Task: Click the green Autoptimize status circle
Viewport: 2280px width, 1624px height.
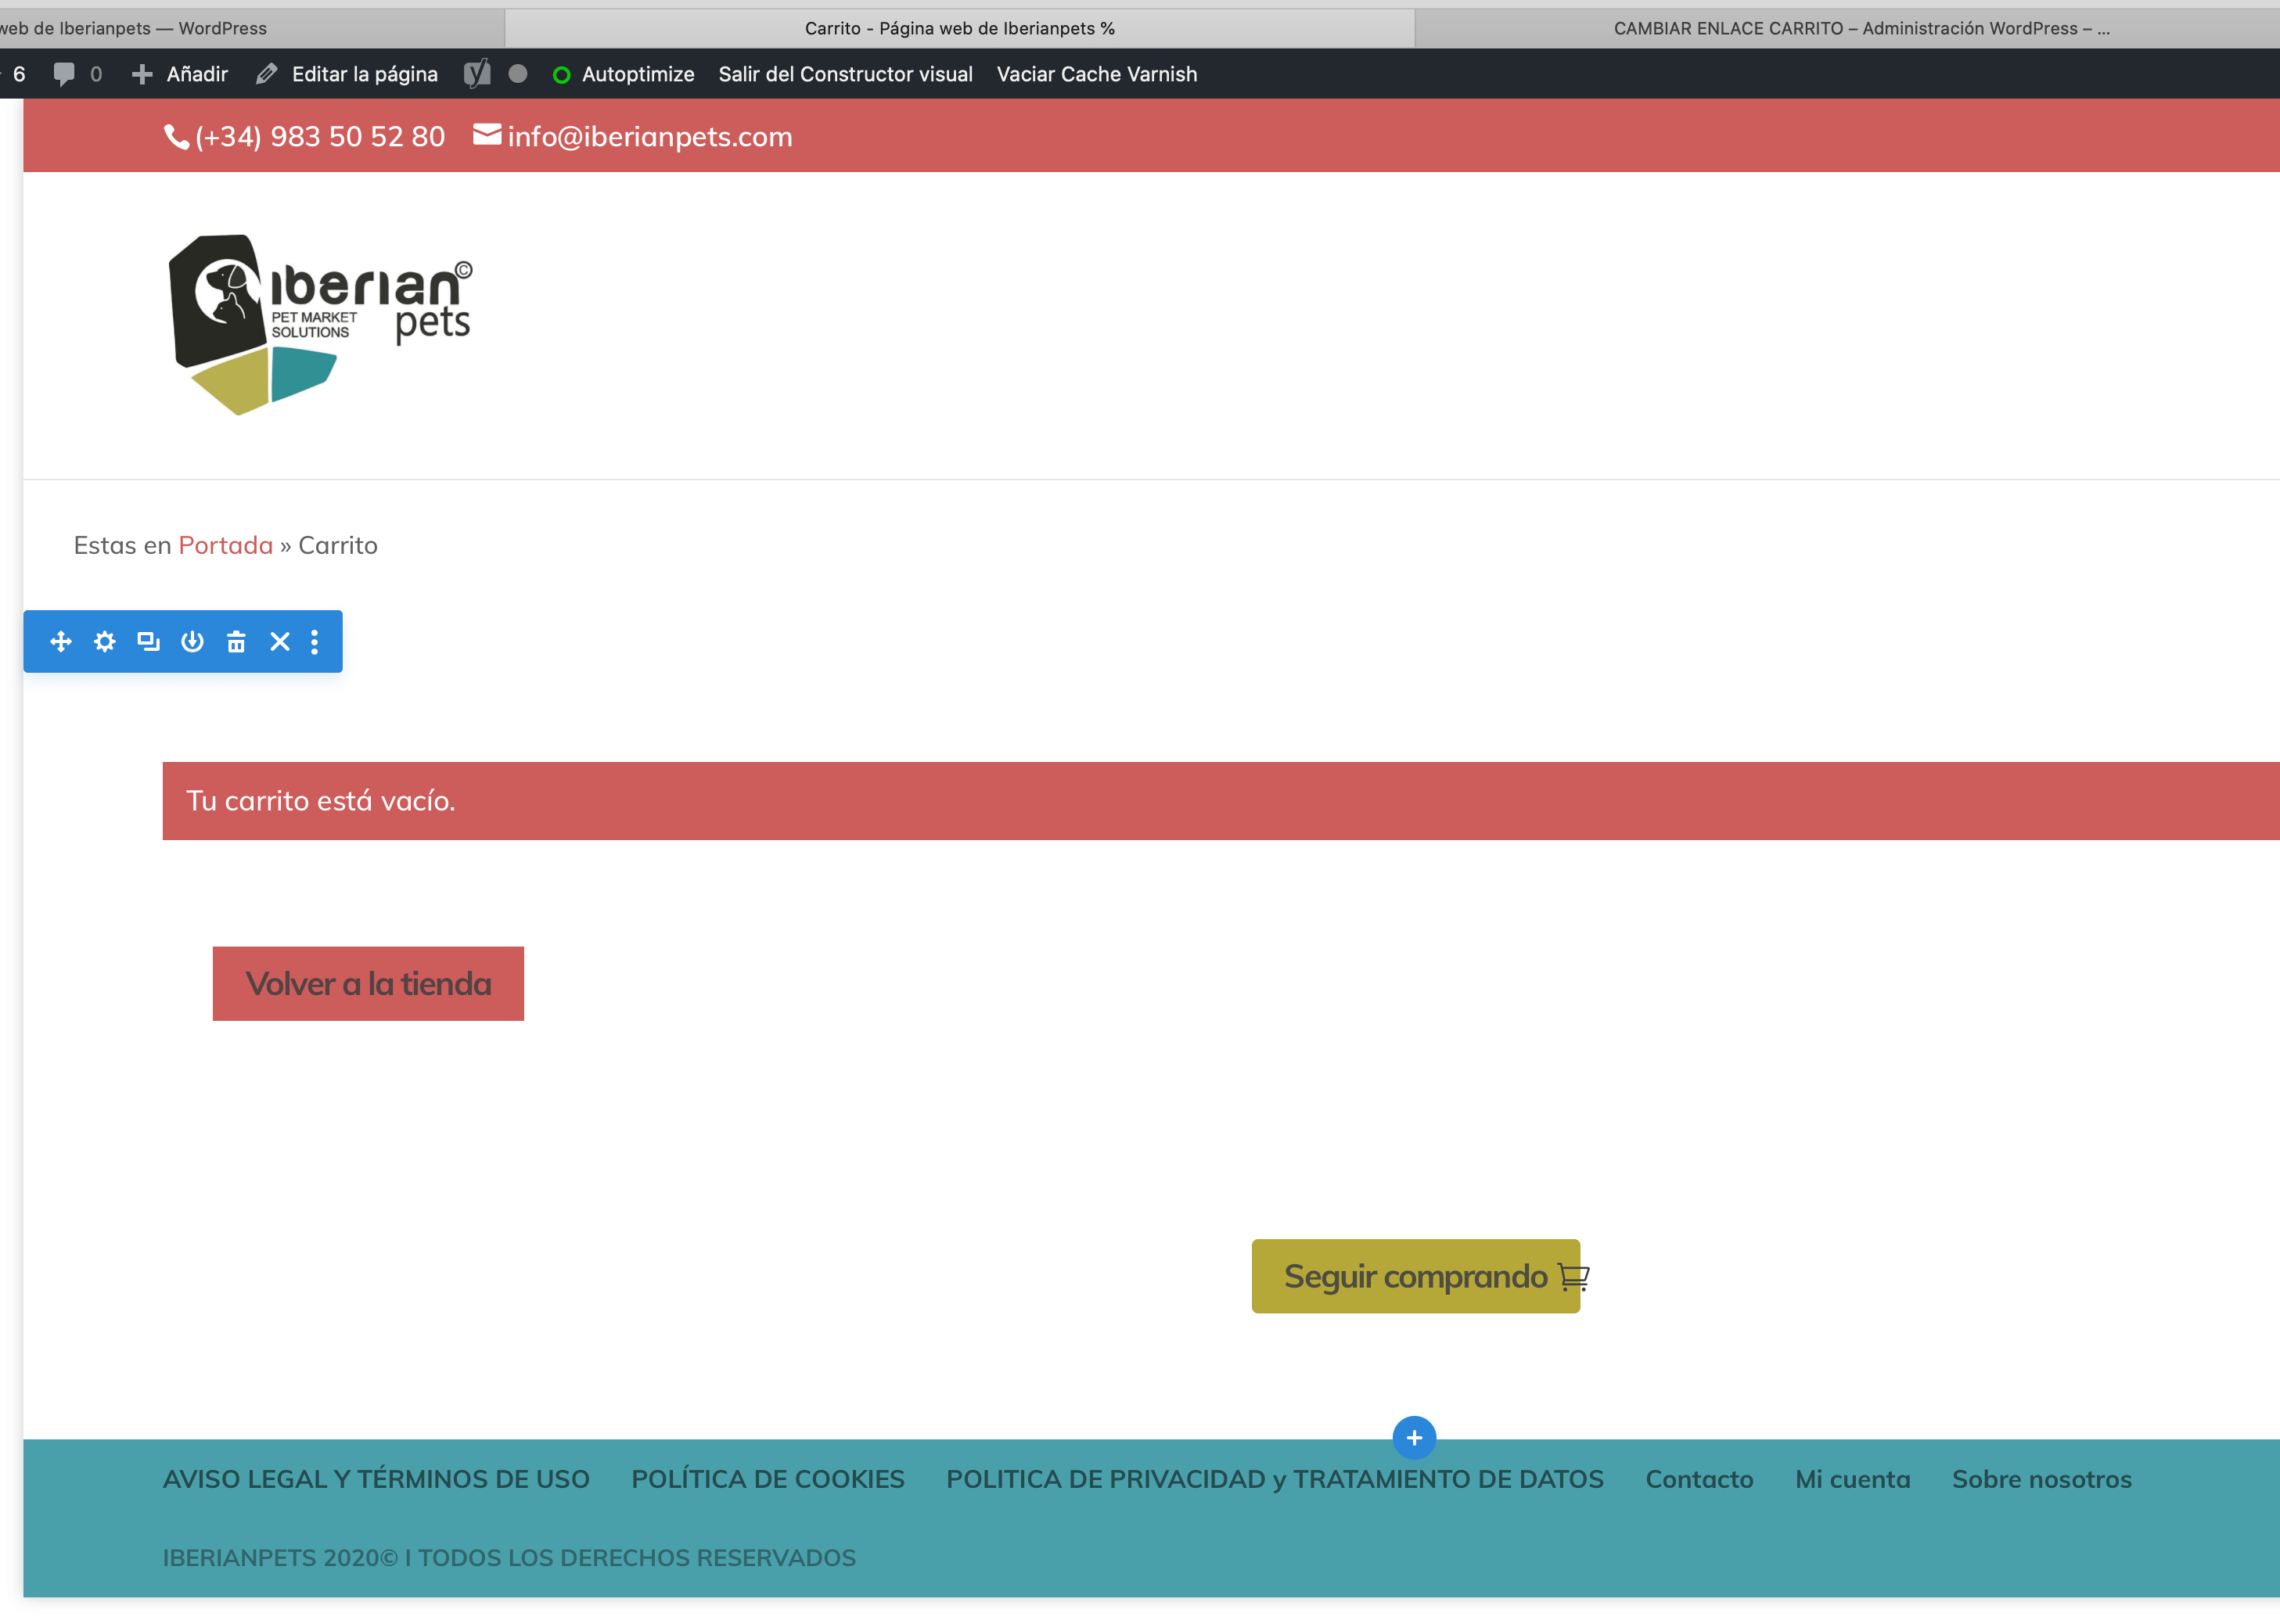Action: (x=562, y=75)
